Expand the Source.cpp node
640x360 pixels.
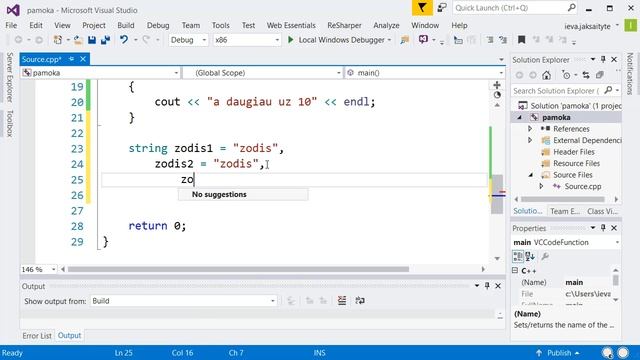(x=541, y=186)
